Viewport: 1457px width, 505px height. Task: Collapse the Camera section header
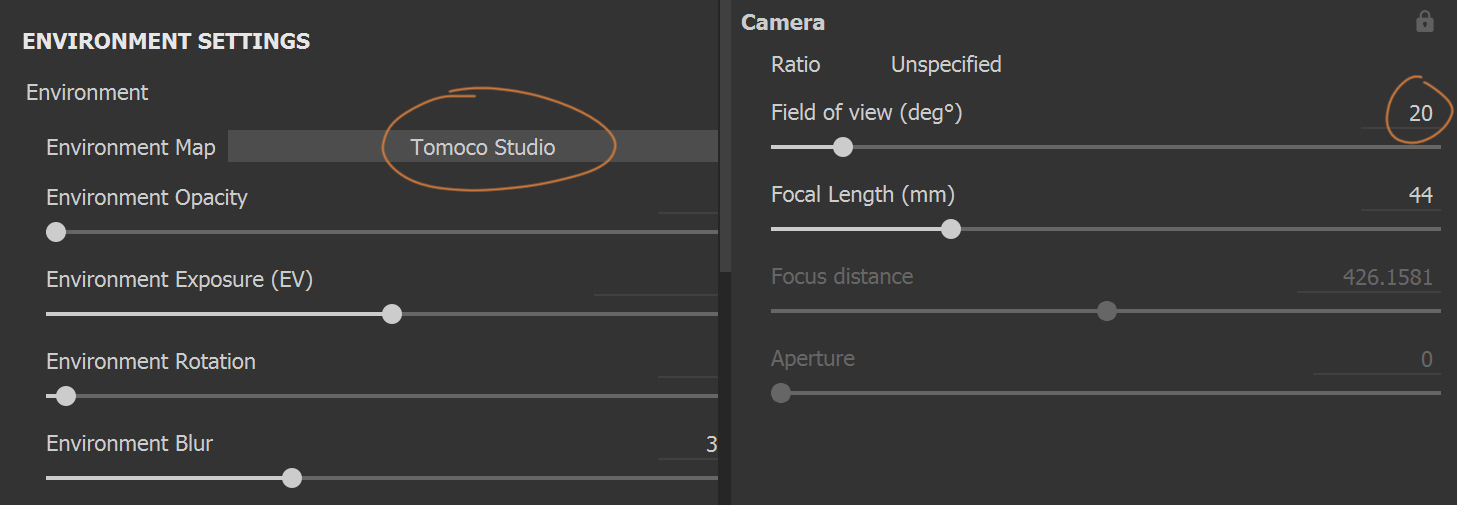tap(783, 22)
